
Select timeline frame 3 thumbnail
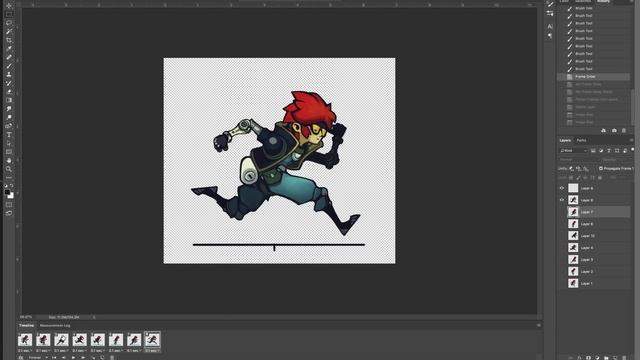point(61,340)
